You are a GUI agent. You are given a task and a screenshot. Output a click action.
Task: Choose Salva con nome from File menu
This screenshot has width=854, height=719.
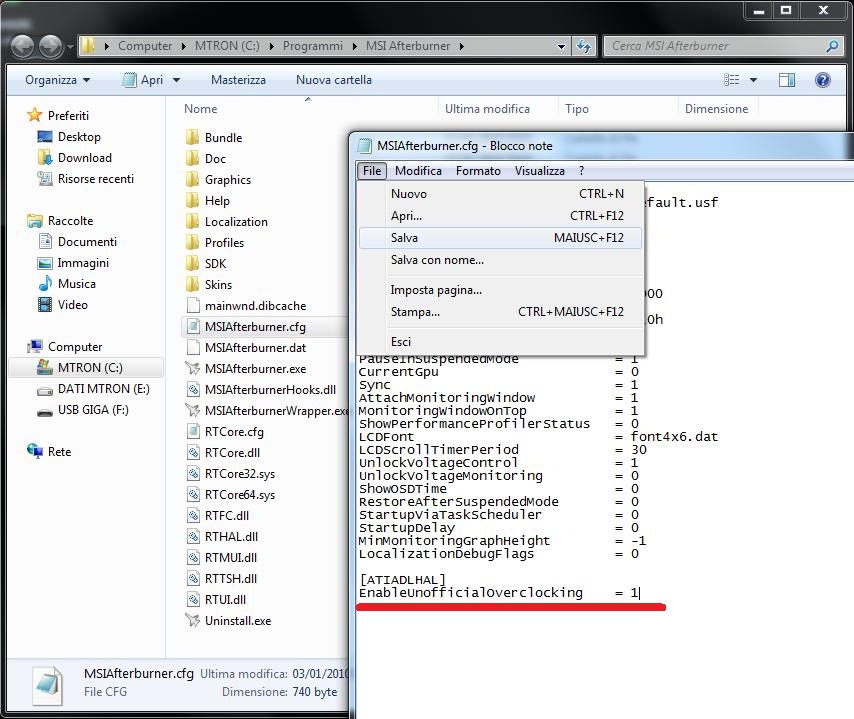500,260
